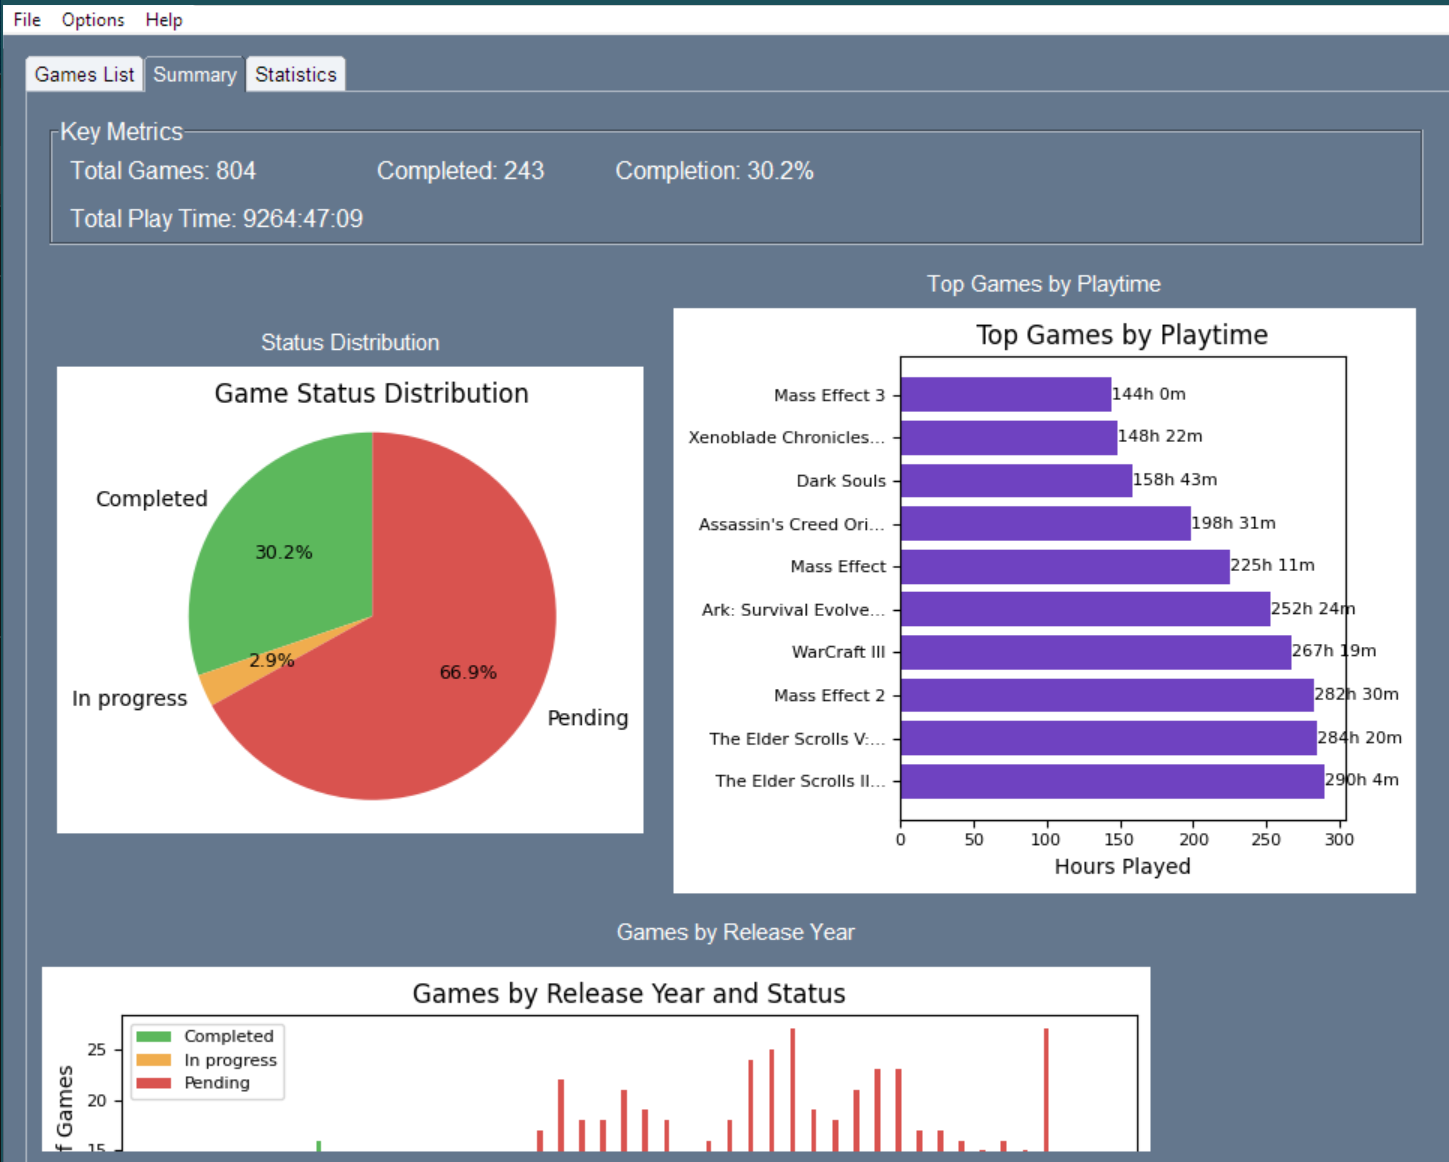Click the Games by Release Year heading

coord(736,932)
